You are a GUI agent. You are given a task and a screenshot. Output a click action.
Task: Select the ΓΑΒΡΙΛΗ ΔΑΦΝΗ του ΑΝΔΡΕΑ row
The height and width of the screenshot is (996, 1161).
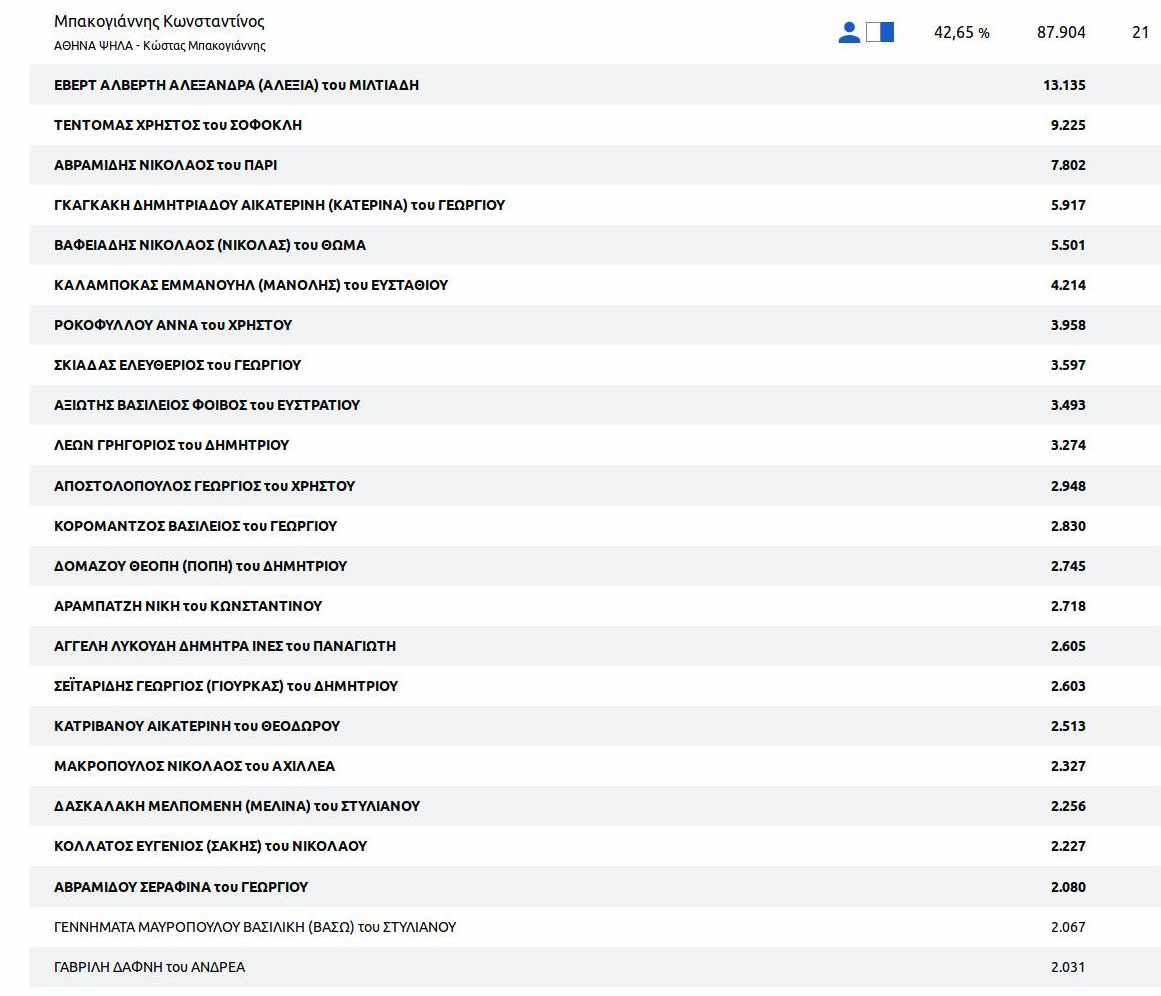tap(149, 967)
